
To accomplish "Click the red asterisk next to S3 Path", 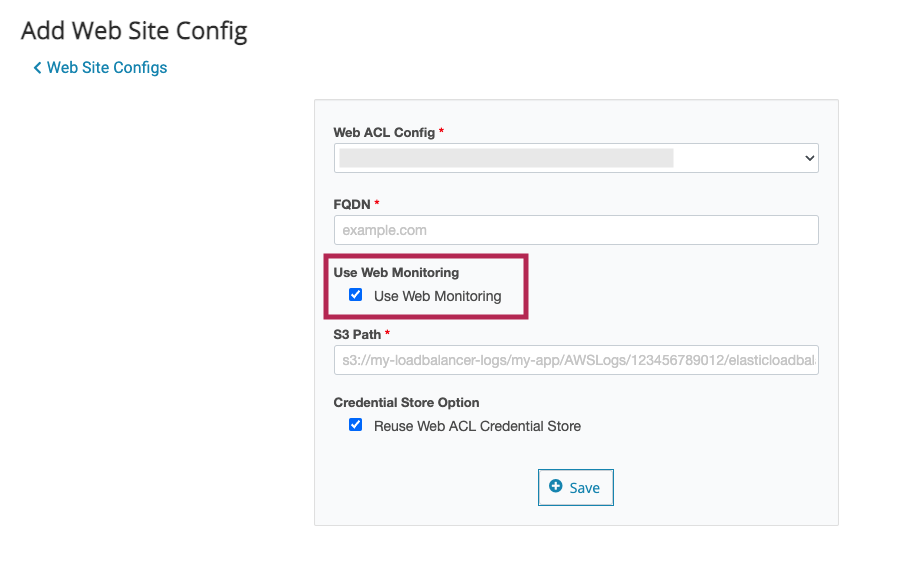I will click(387, 333).
